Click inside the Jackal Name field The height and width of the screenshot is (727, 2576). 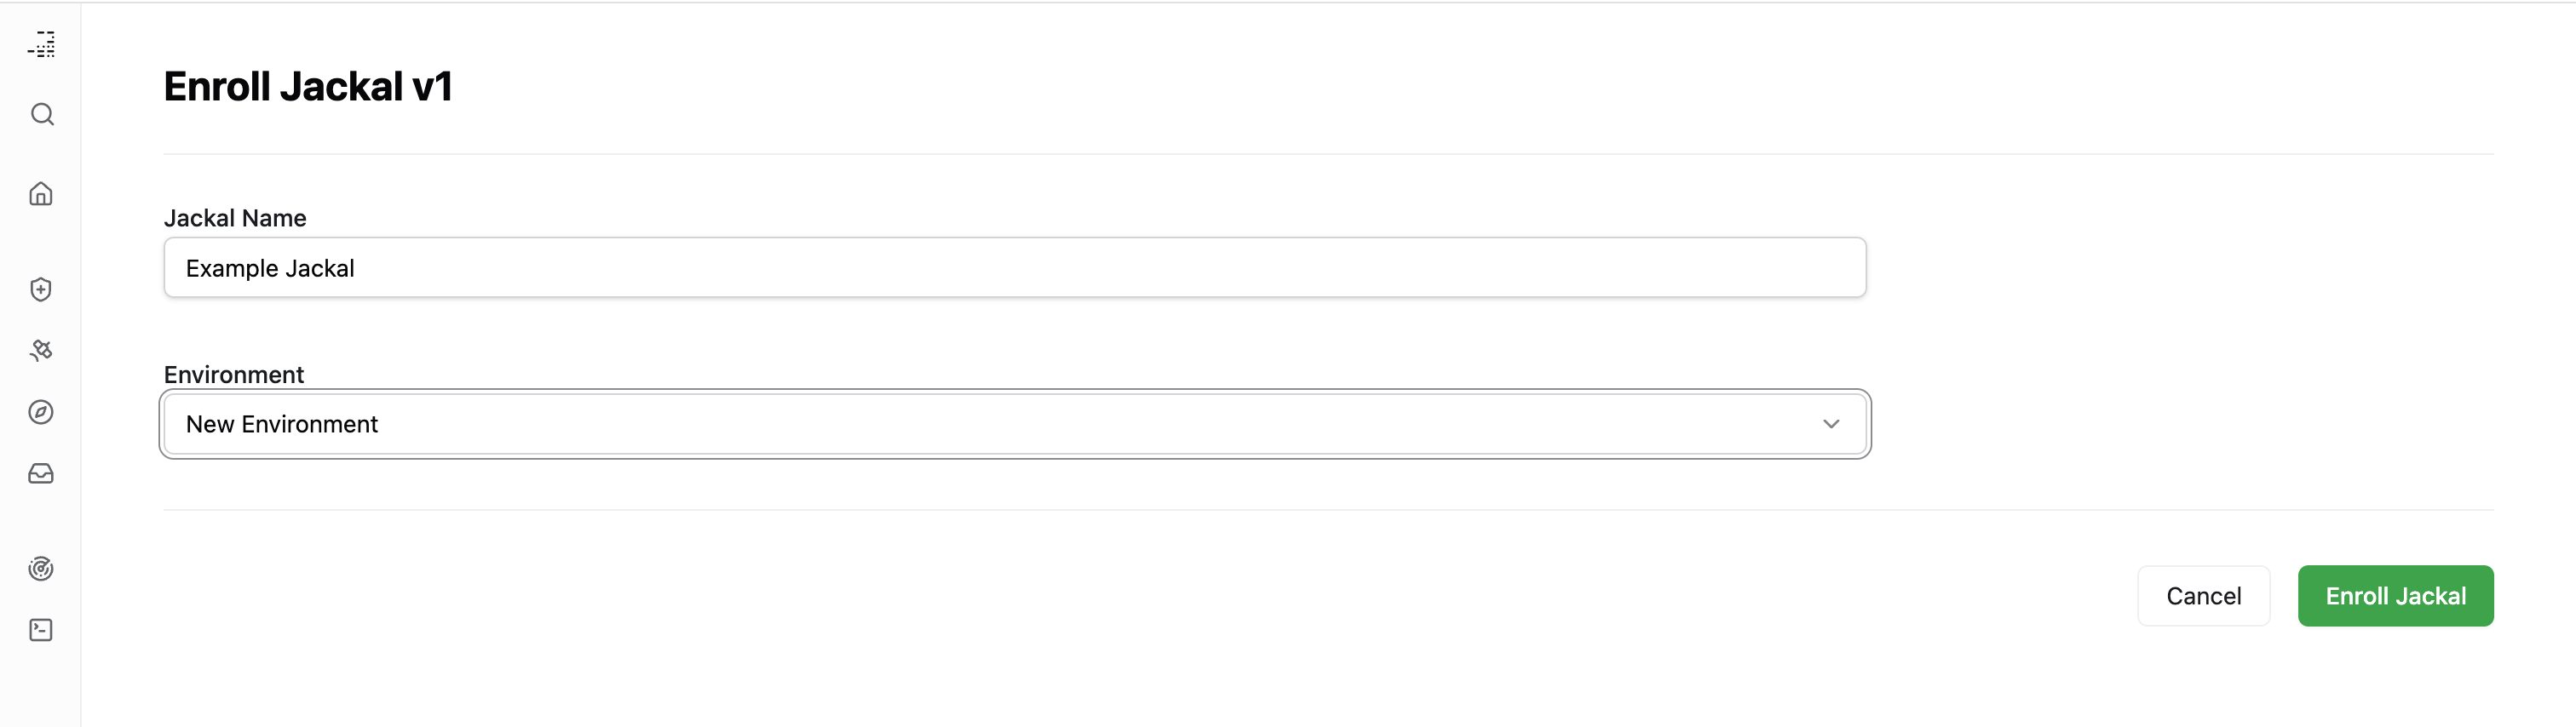[x=1014, y=268]
